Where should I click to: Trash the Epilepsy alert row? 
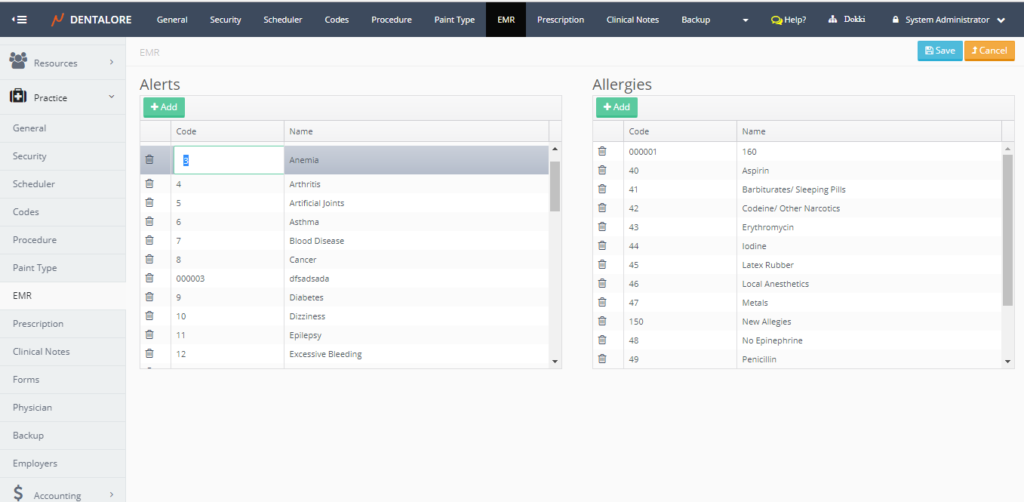point(149,335)
